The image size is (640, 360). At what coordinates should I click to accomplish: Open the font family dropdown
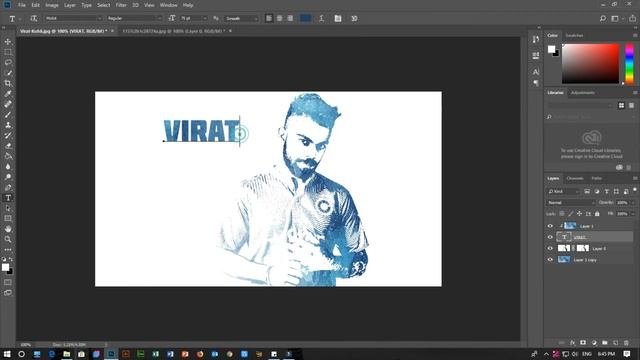pyautogui.click(x=73, y=18)
